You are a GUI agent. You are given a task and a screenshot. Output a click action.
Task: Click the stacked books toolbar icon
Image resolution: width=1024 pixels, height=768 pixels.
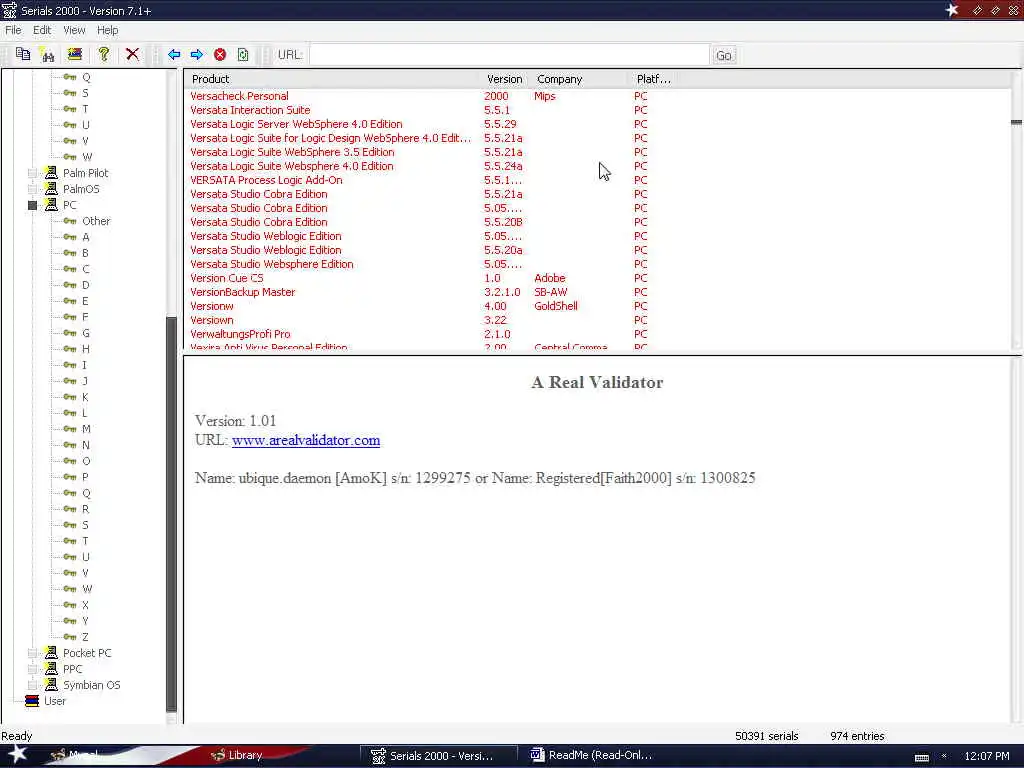click(74, 54)
